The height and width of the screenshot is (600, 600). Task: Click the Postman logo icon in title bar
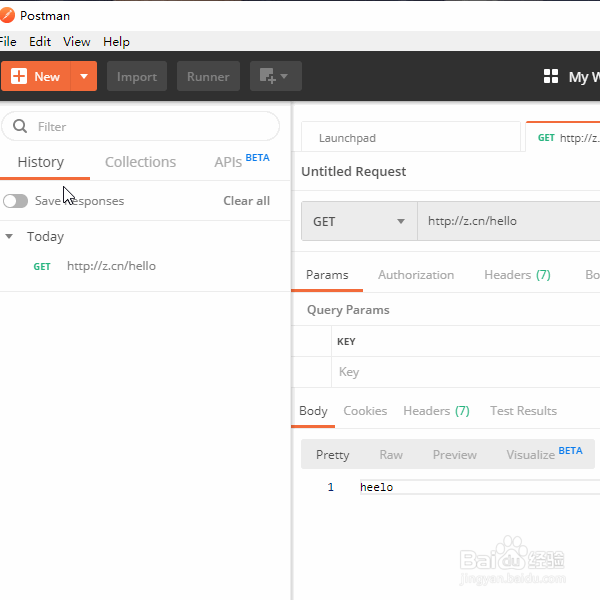7,15
